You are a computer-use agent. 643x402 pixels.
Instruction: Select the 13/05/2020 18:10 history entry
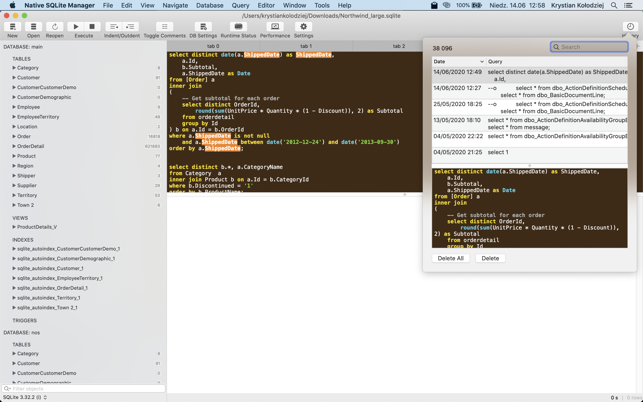[457, 120]
